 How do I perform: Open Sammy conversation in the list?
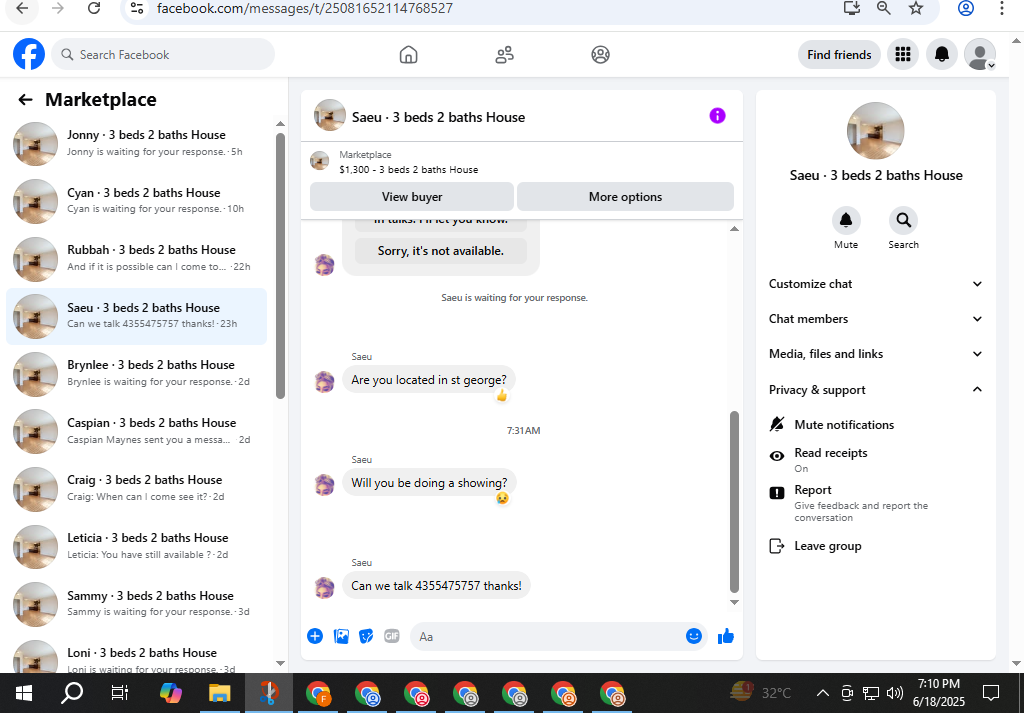tap(136, 603)
